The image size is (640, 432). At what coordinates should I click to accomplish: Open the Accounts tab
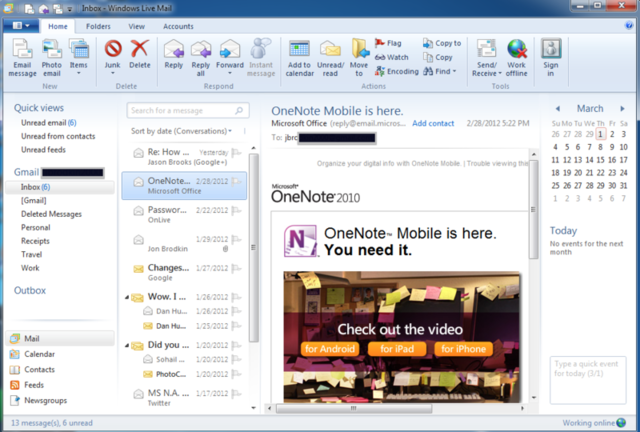[178, 25]
